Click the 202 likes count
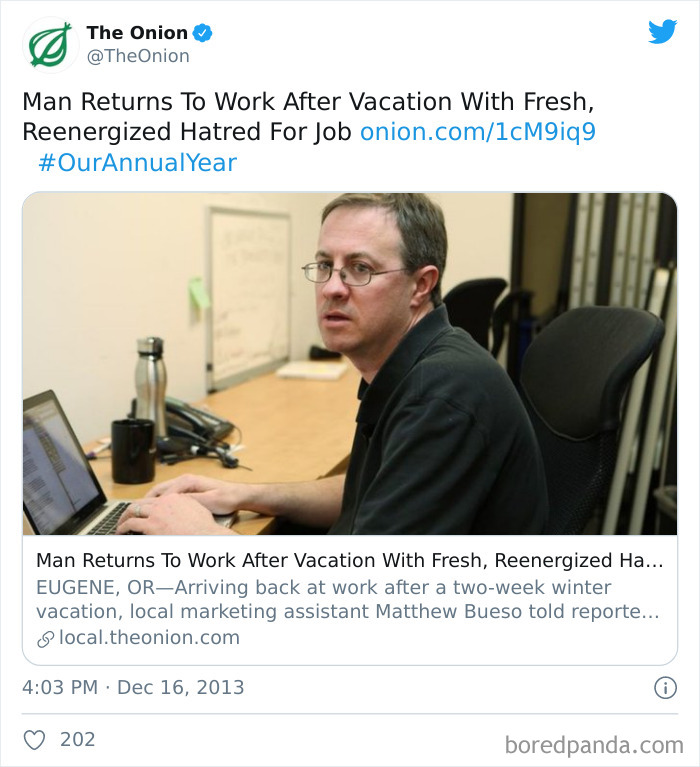This screenshot has height=767, width=700. tap(77, 740)
